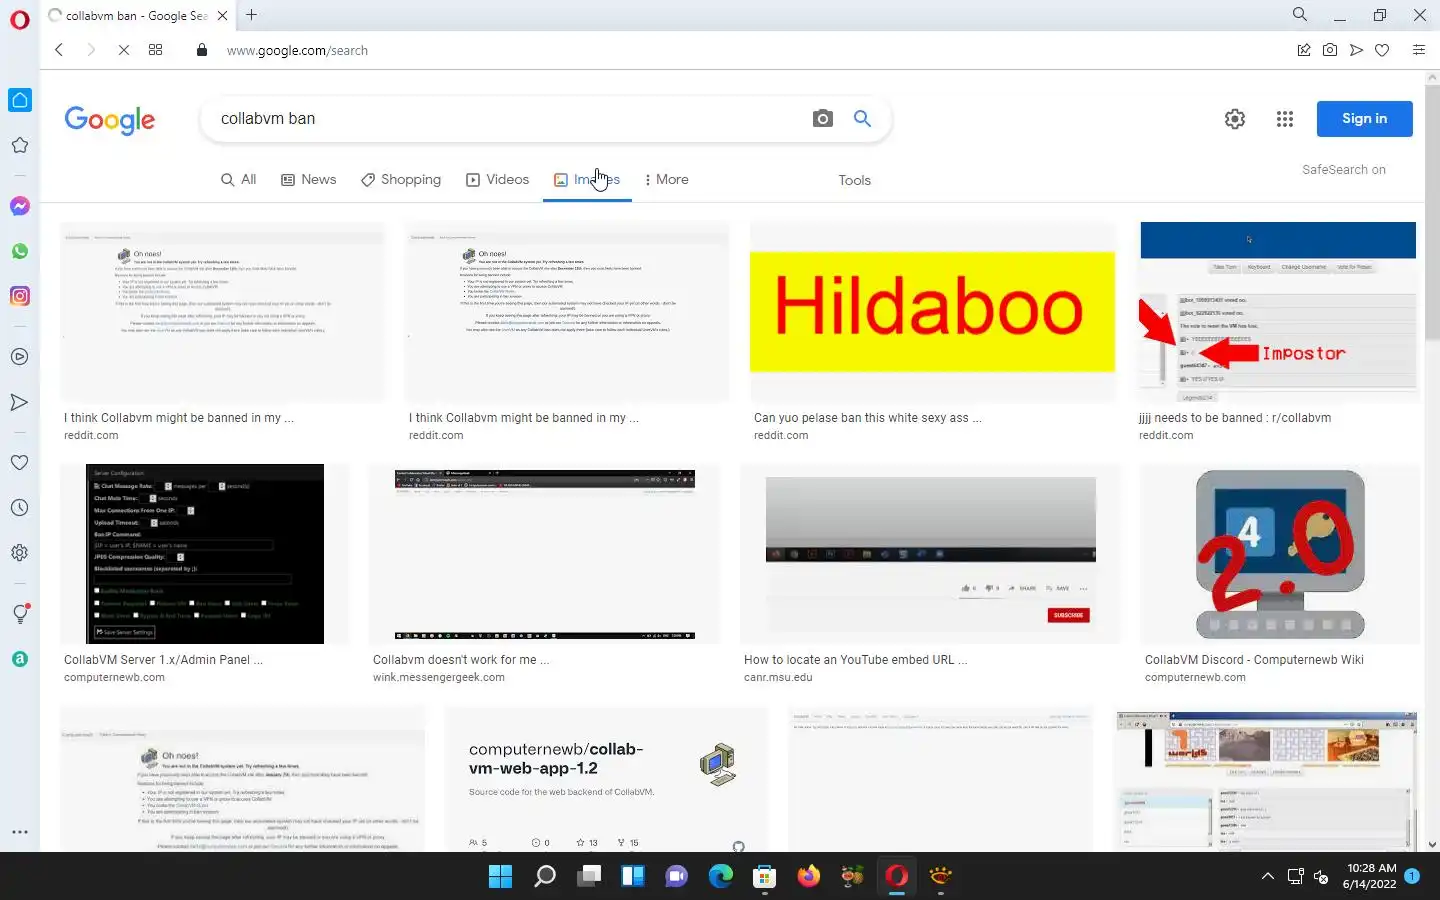Open Google apps grid

(x=1285, y=119)
